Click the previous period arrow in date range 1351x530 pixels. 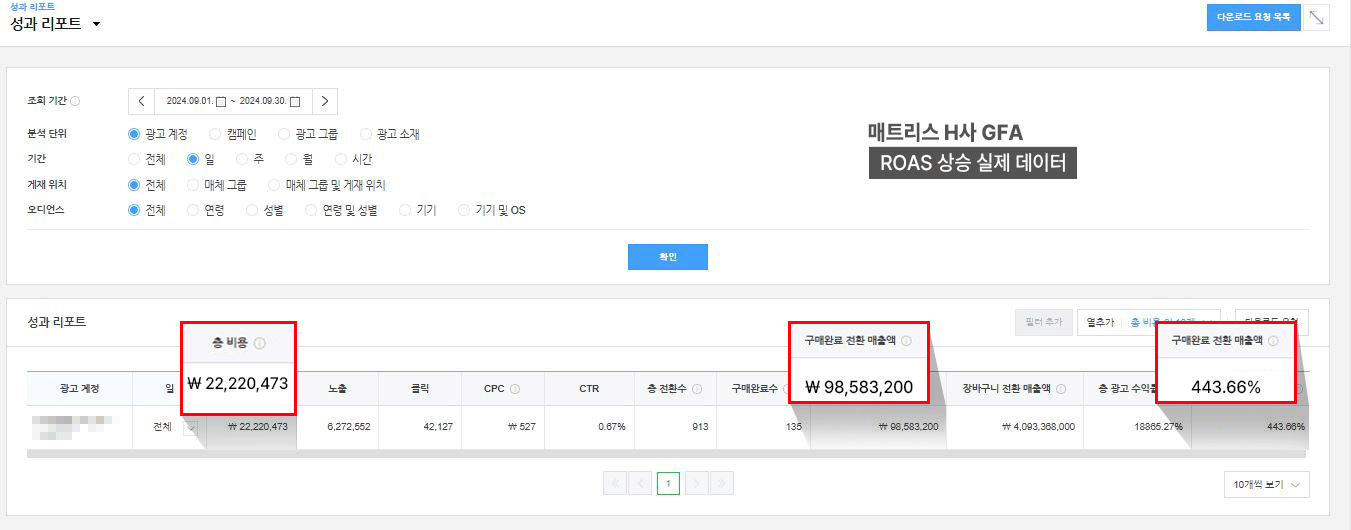coord(141,101)
